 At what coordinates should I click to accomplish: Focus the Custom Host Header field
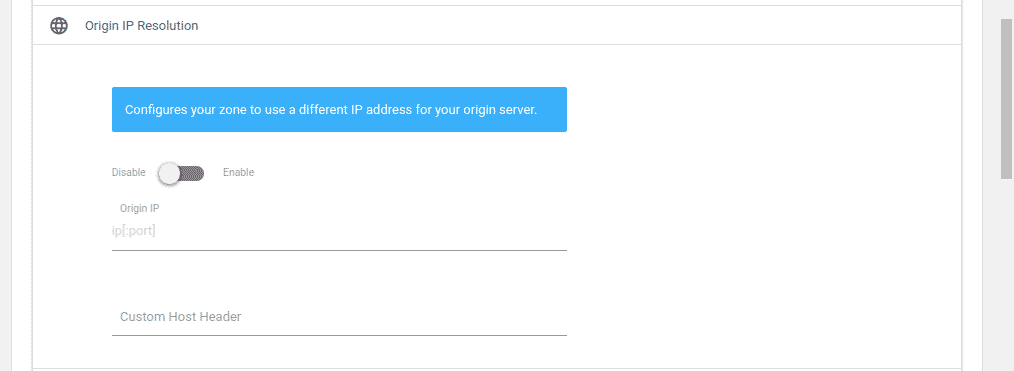(340, 317)
